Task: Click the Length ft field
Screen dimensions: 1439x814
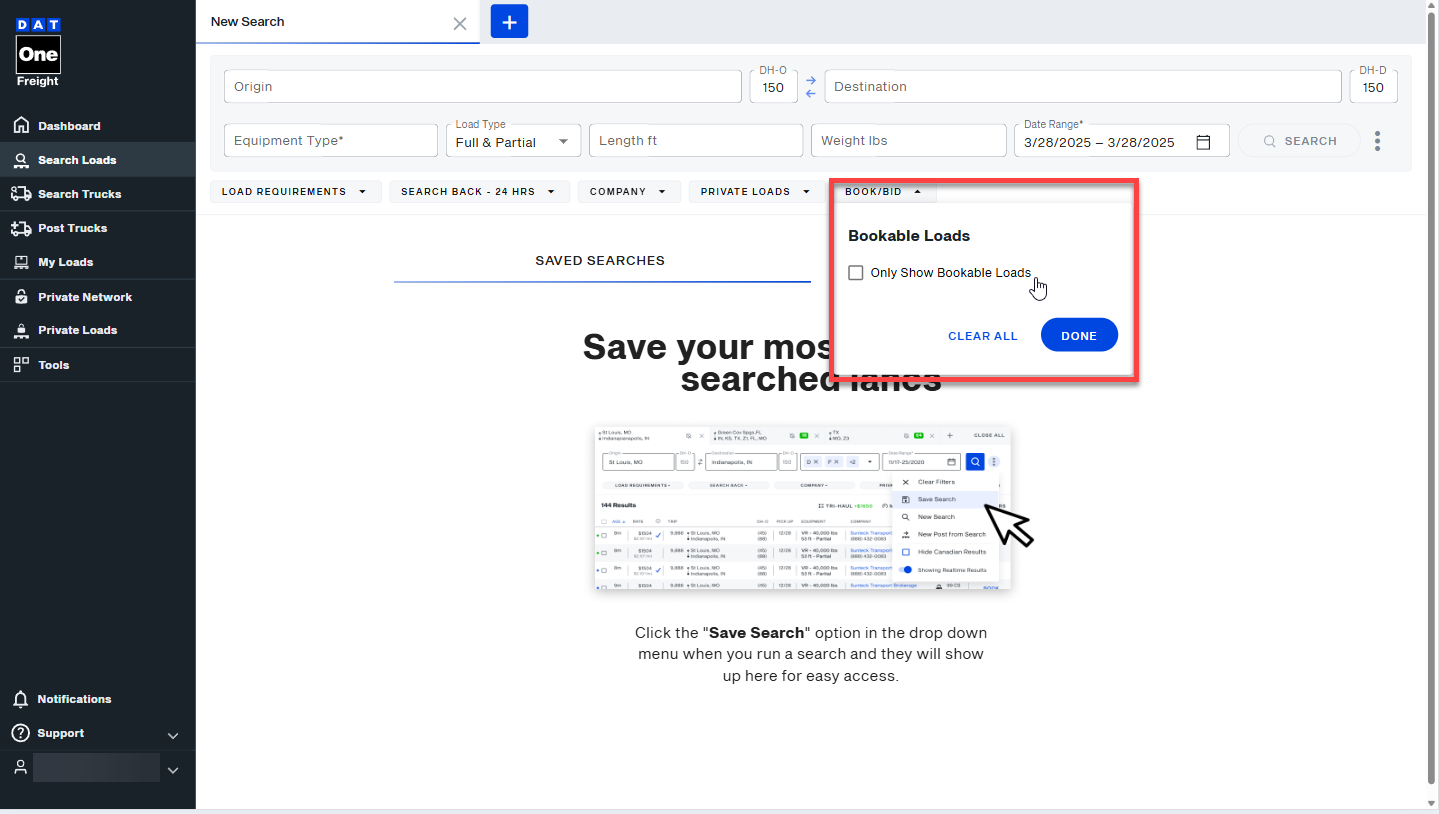Action: [x=696, y=141]
